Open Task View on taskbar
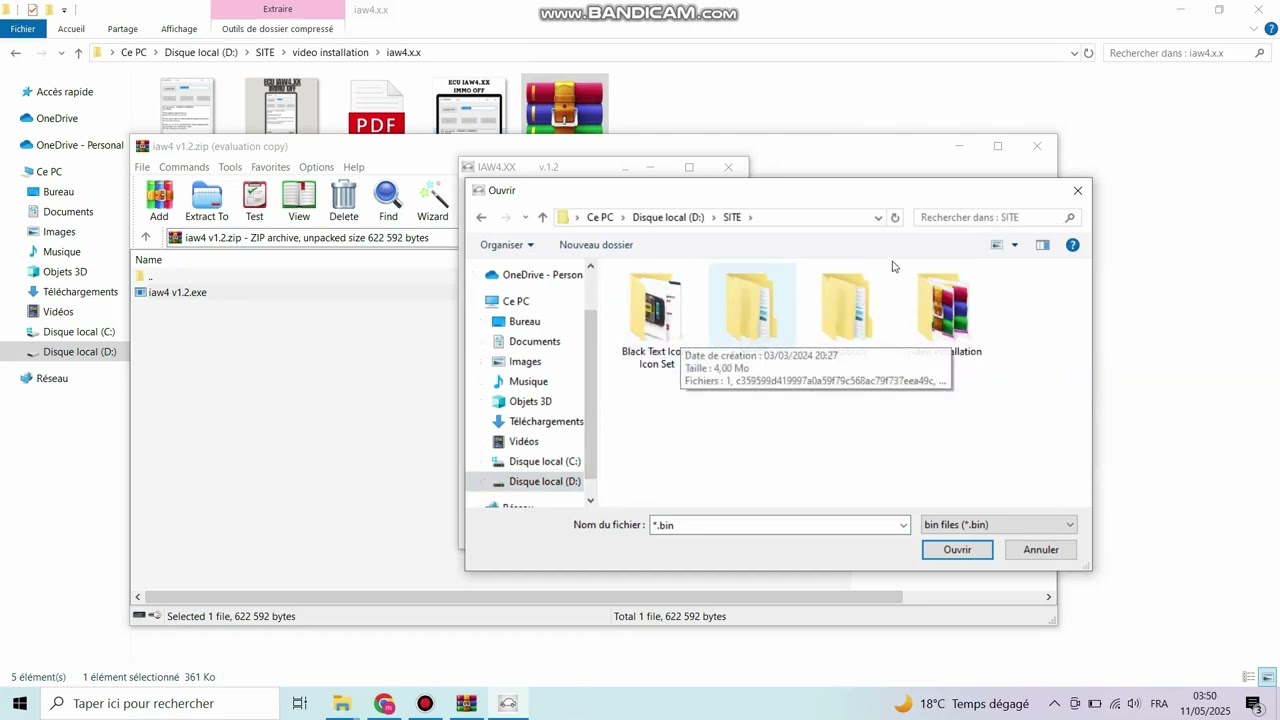1280x720 pixels. coord(299,703)
